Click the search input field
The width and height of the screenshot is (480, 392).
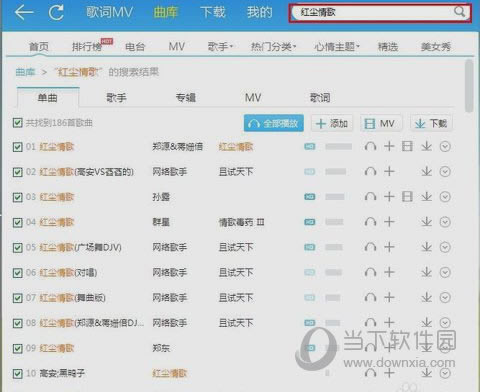tap(374, 12)
